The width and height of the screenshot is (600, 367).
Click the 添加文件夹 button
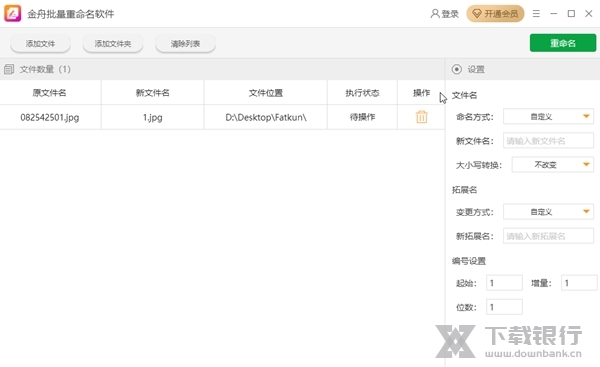pyautogui.click(x=113, y=44)
